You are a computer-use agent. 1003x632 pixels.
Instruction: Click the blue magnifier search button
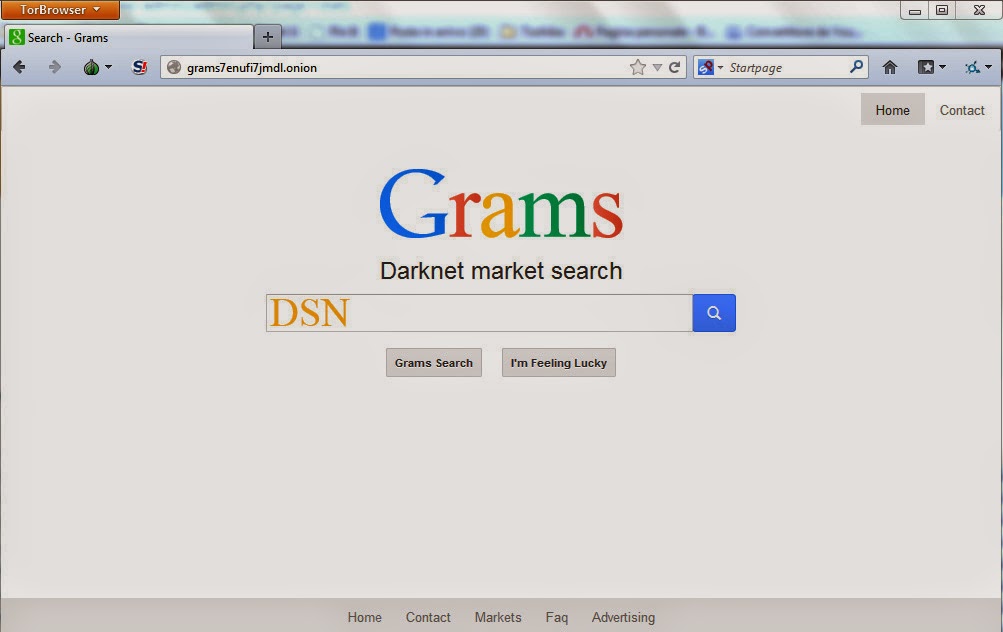click(714, 313)
